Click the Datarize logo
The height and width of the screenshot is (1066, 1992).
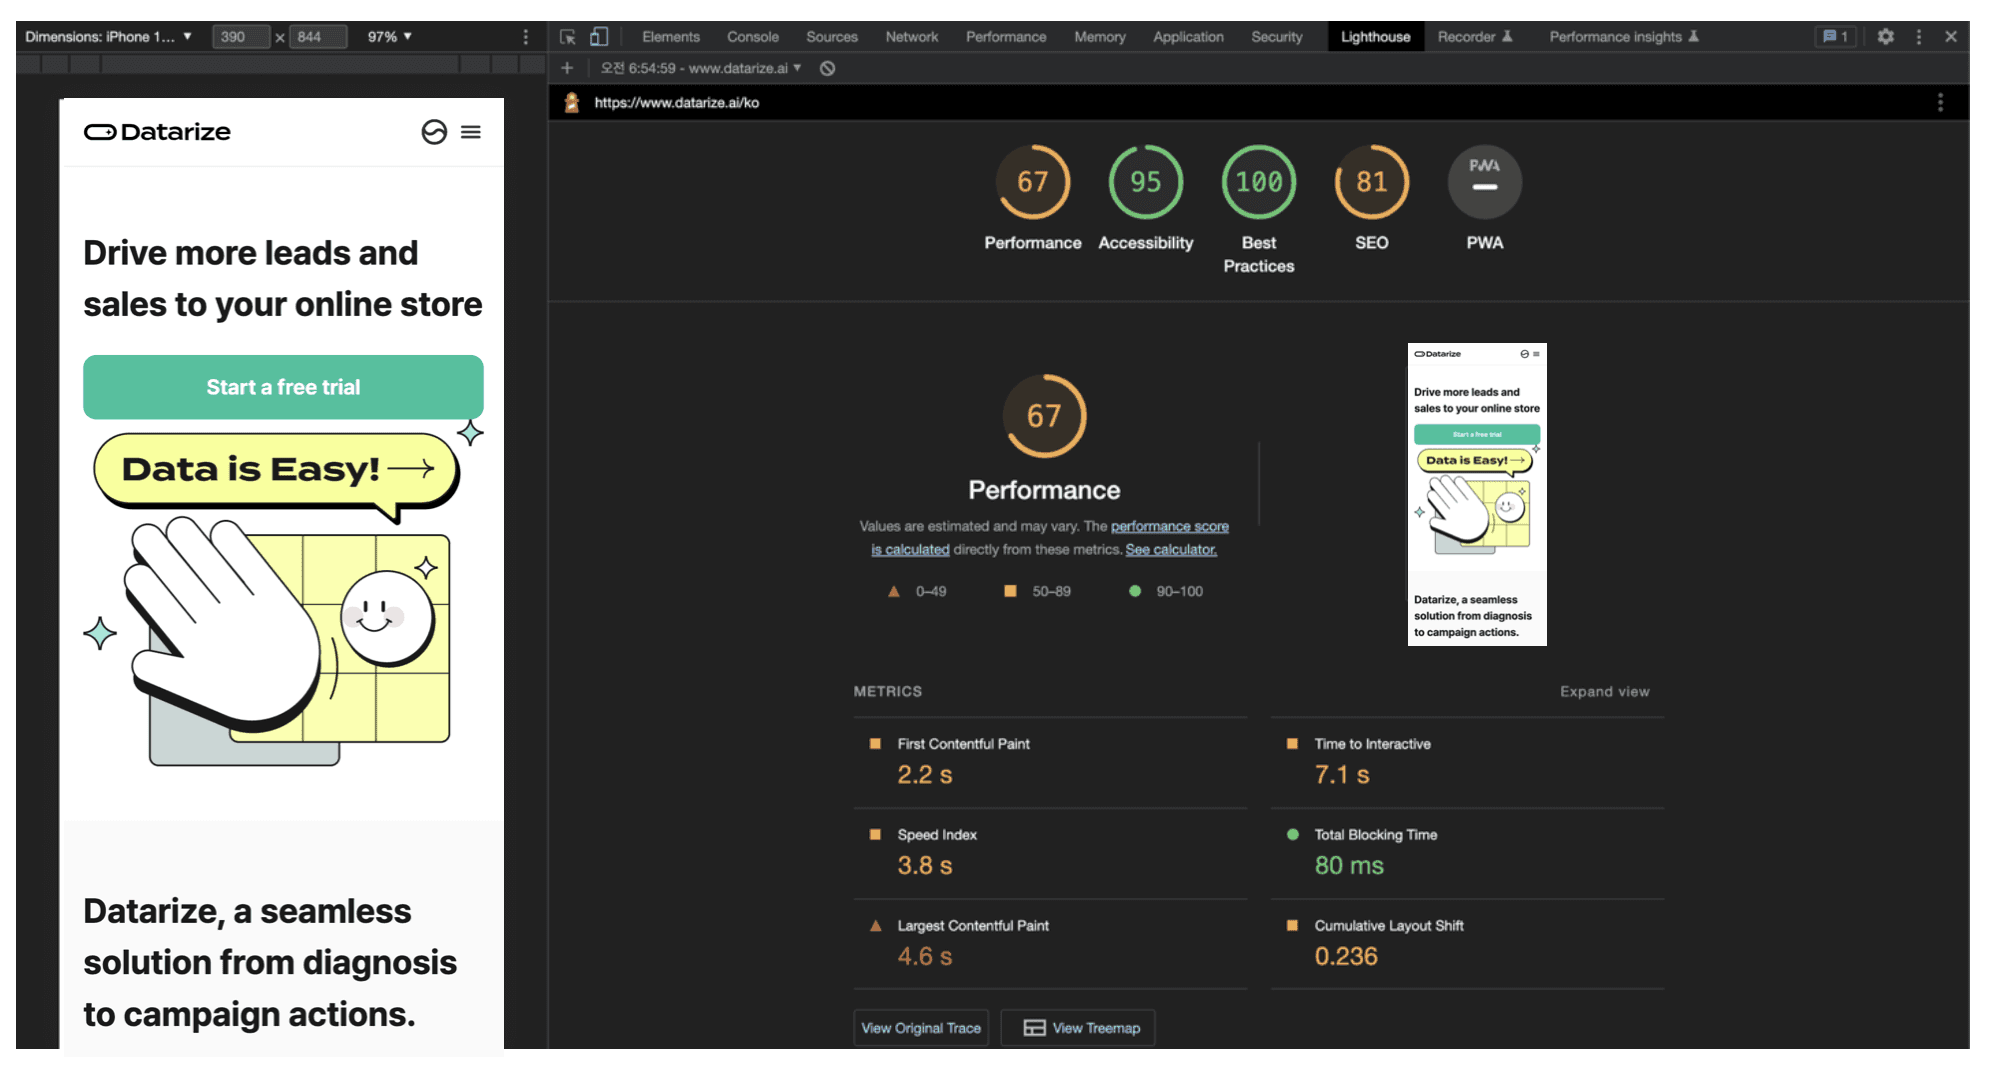157,132
